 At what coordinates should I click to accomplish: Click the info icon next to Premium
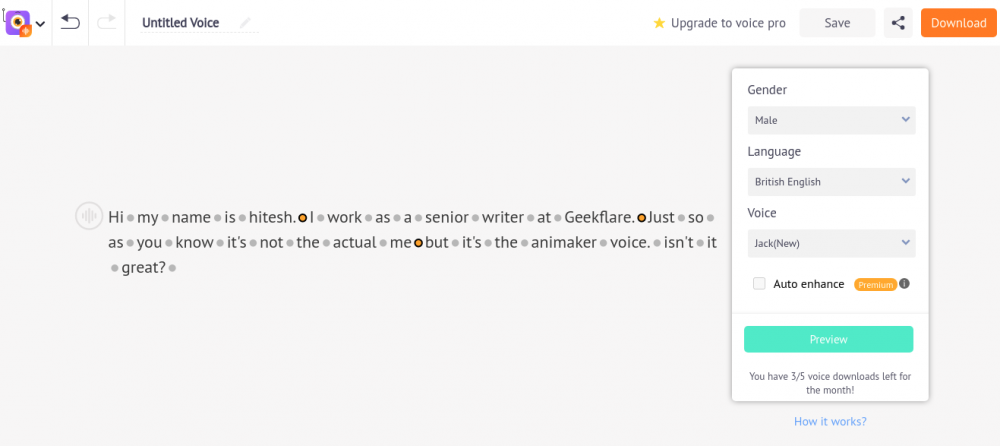[905, 284]
